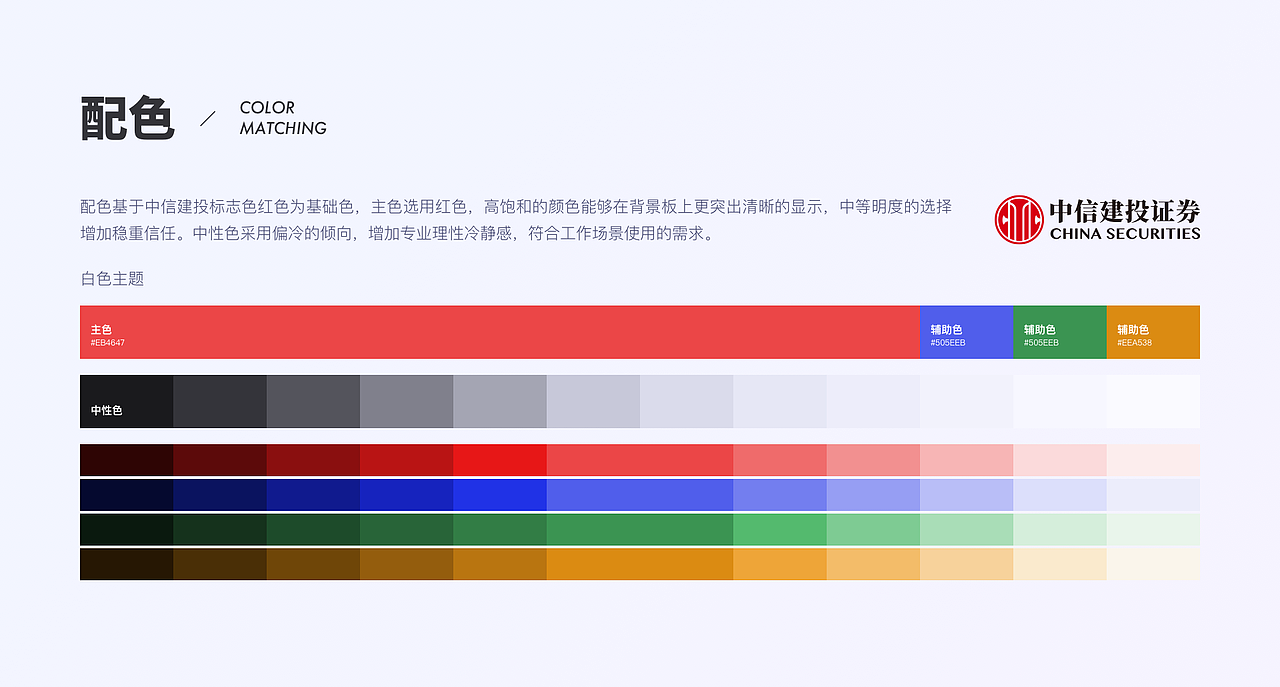Click the COLOR MATCHING subtitle
This screenshot has width=1280, height=687.
[x=282, y=117]
